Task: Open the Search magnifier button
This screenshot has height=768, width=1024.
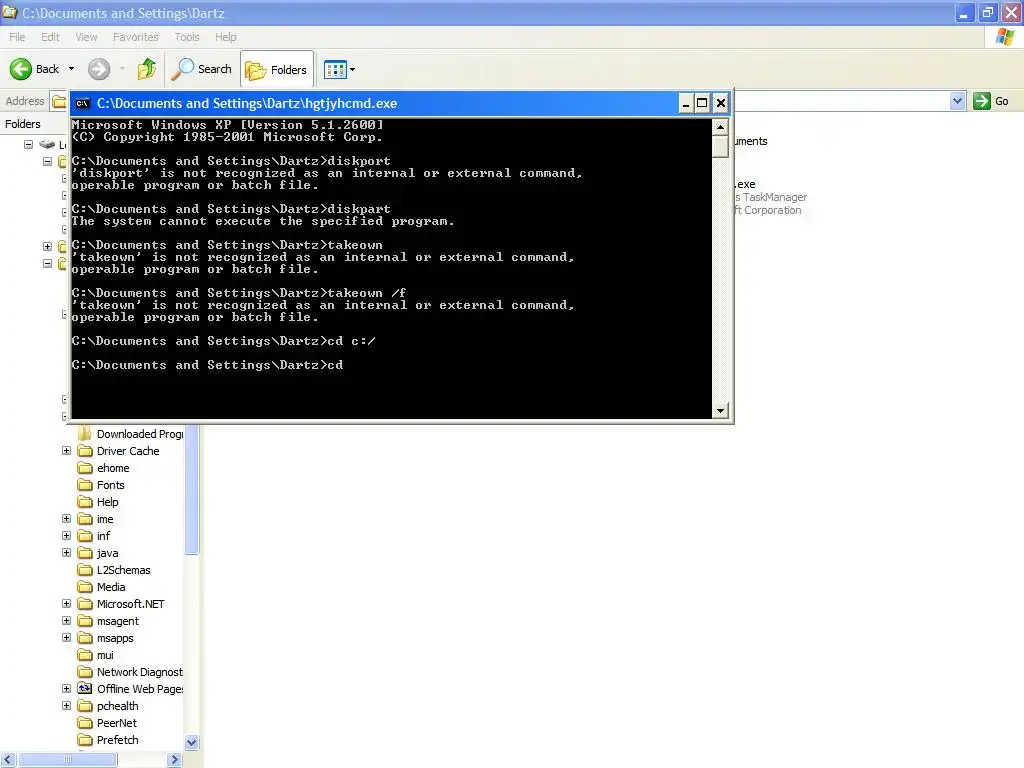Action: click(201, 69)
